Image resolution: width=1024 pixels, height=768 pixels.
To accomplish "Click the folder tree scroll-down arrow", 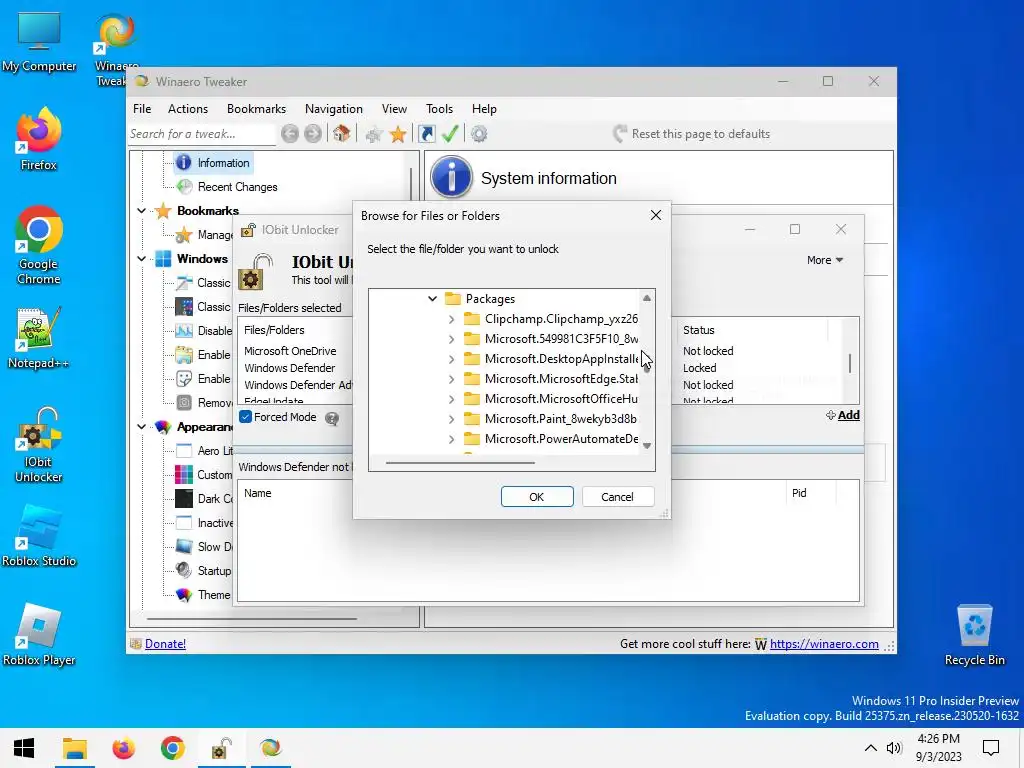I will tap(647, 446).
